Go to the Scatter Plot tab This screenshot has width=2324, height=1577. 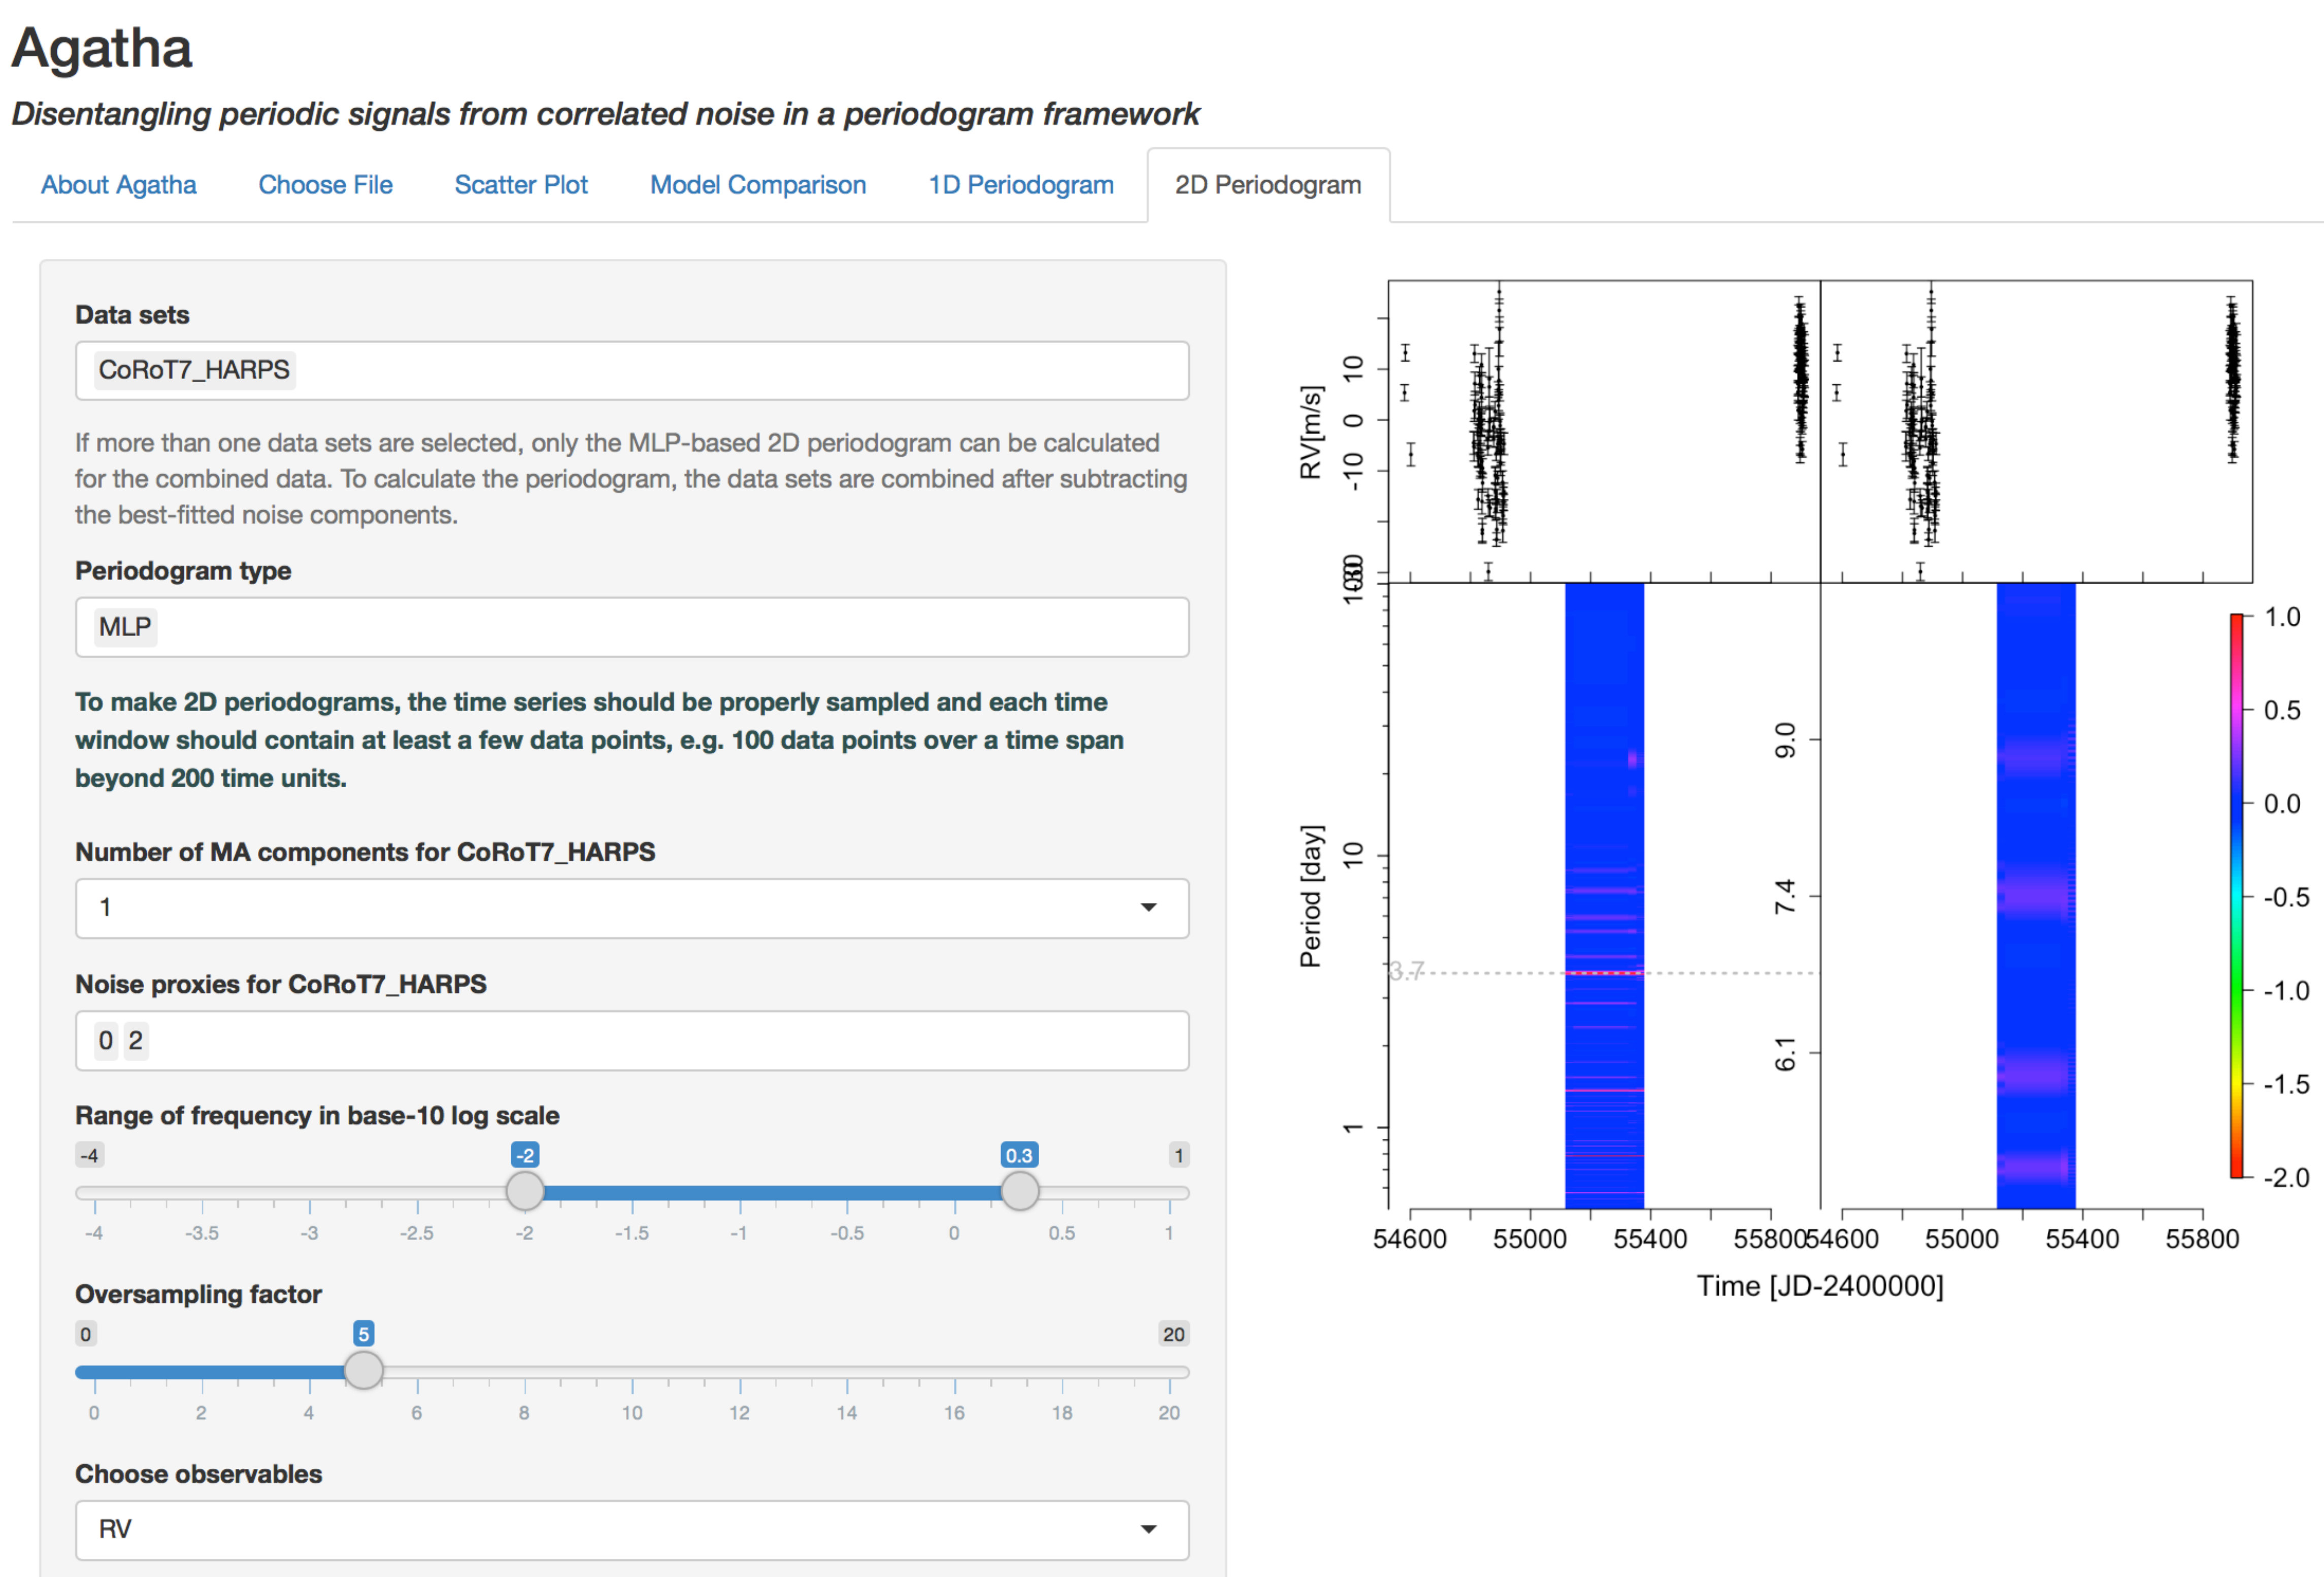click(521, 185)
